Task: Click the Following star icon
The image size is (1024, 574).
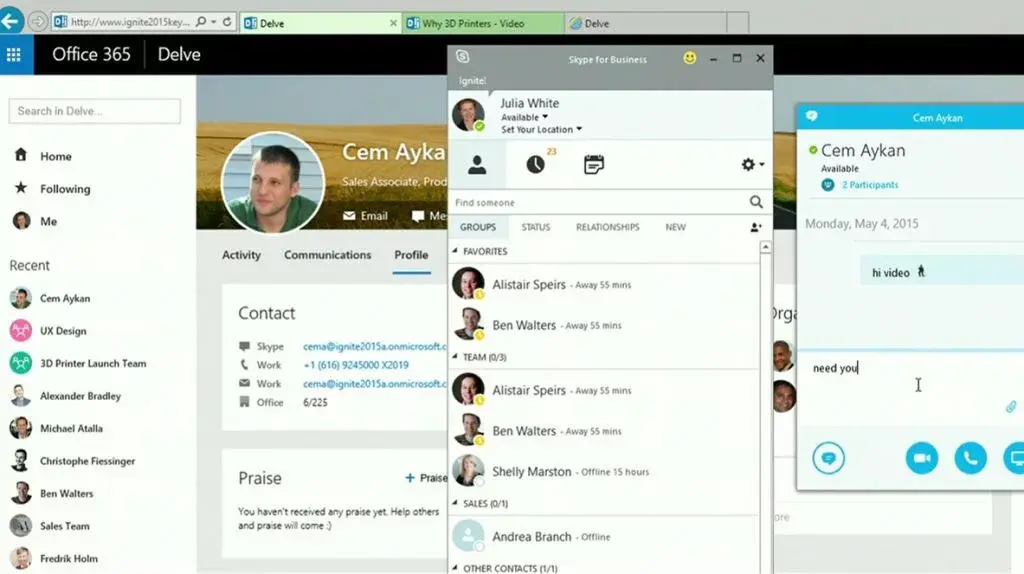Action: pos(21,188)
